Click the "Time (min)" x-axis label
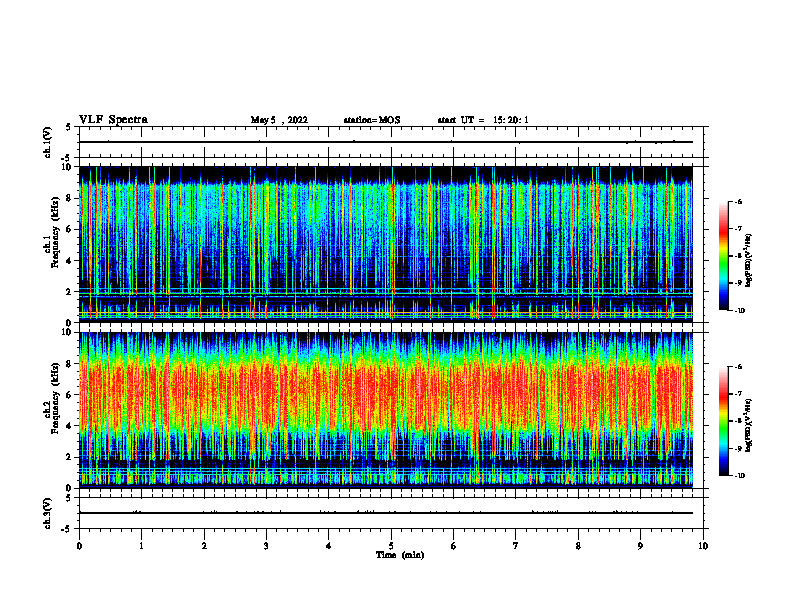The height and width of the screenshot is (612, 792). click(400, 555)
